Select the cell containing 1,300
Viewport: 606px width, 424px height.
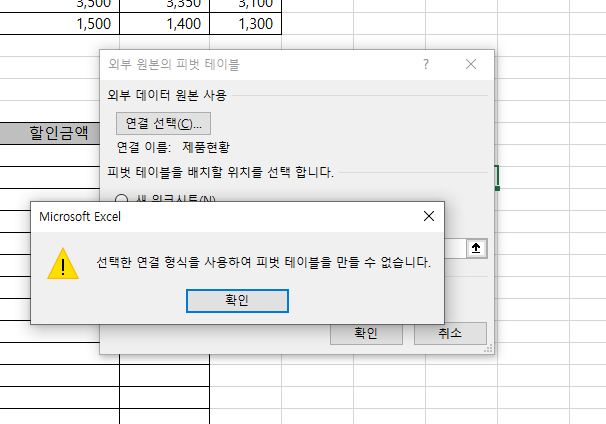point(246,24)
